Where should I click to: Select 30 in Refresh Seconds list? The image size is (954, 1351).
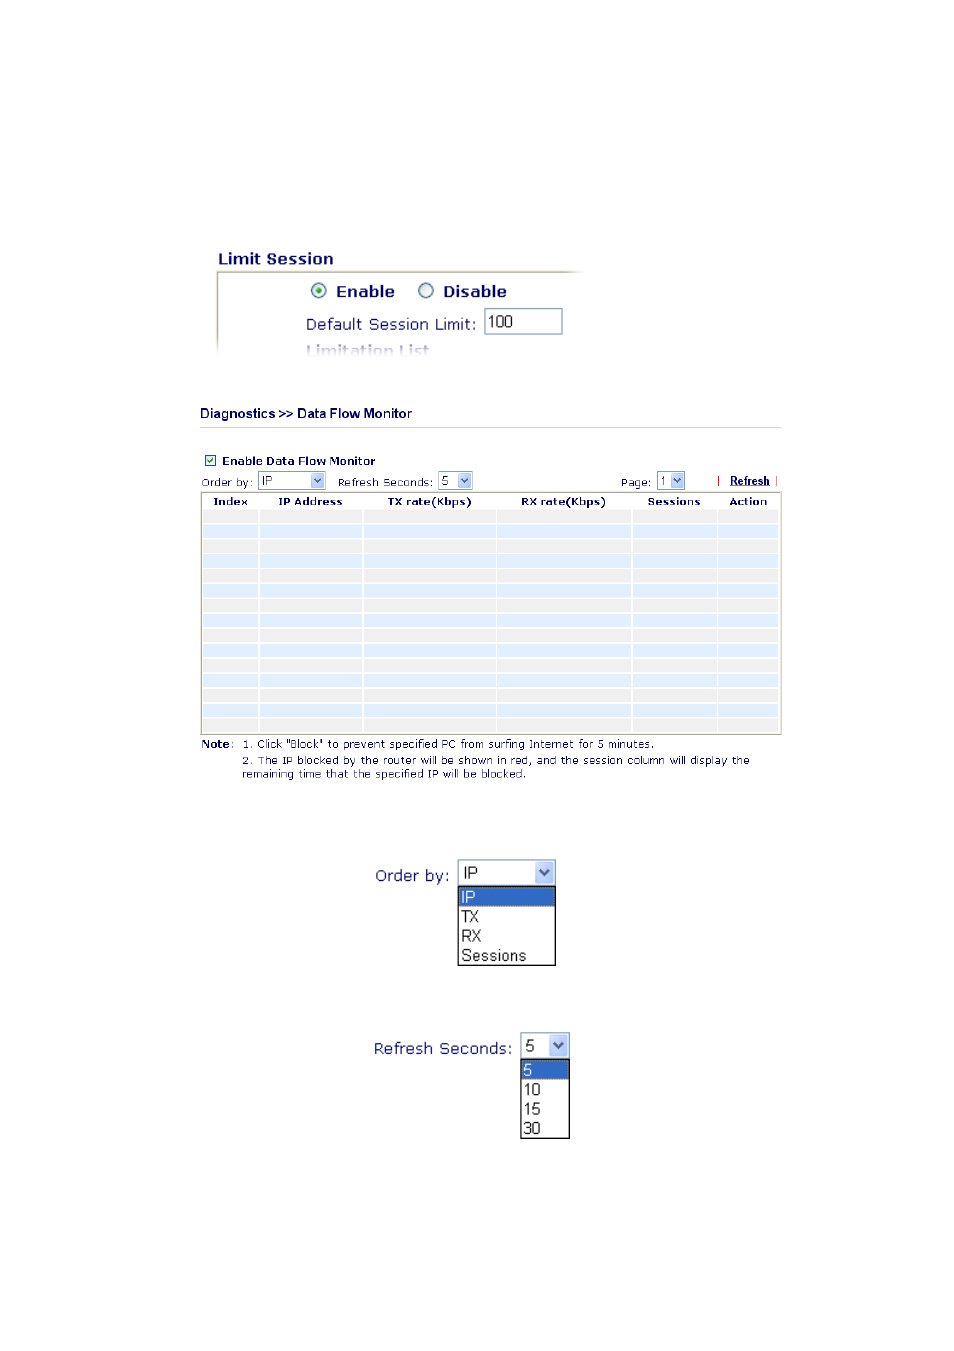(x=544, y=1128)
